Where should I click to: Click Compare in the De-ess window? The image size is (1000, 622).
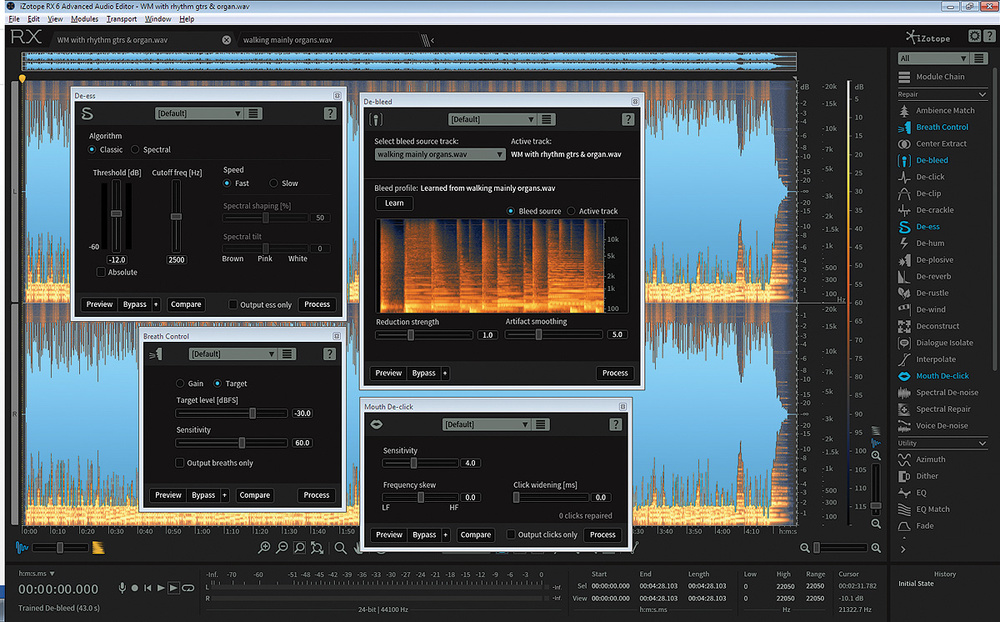click(x=186, y=304)
